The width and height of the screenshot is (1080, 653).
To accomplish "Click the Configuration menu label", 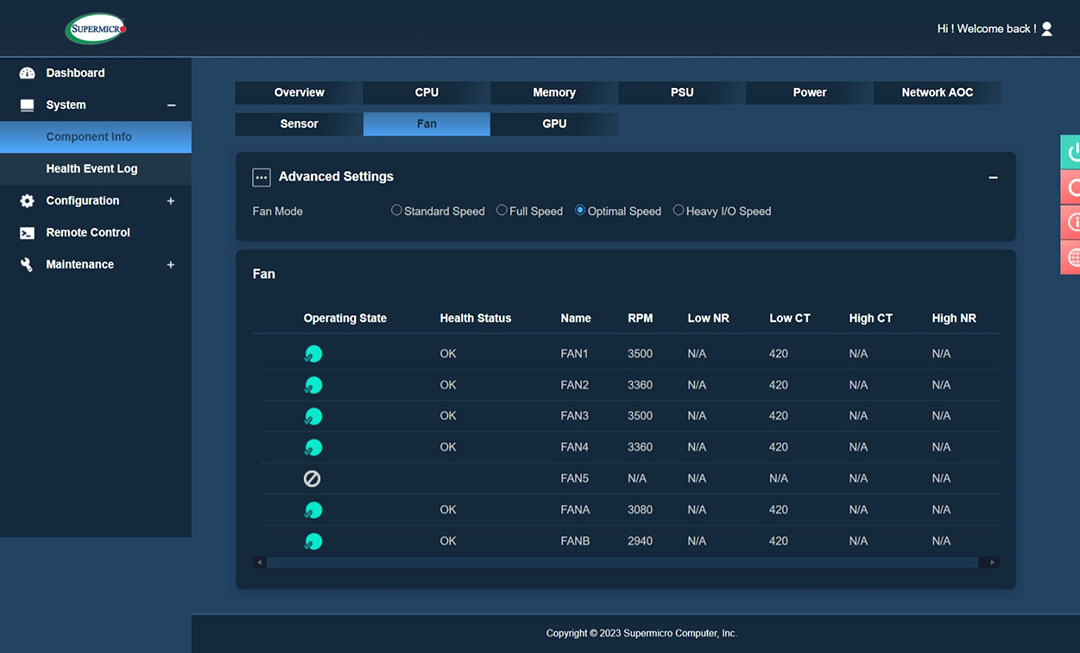I will tap(83, 200).
